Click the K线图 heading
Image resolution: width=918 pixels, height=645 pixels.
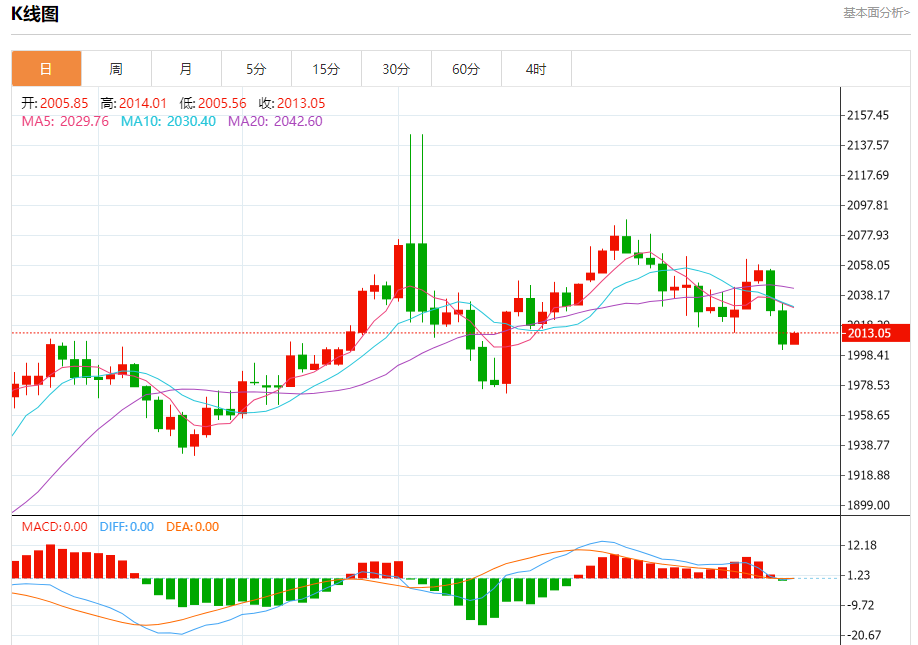click(x=35, y=14)
